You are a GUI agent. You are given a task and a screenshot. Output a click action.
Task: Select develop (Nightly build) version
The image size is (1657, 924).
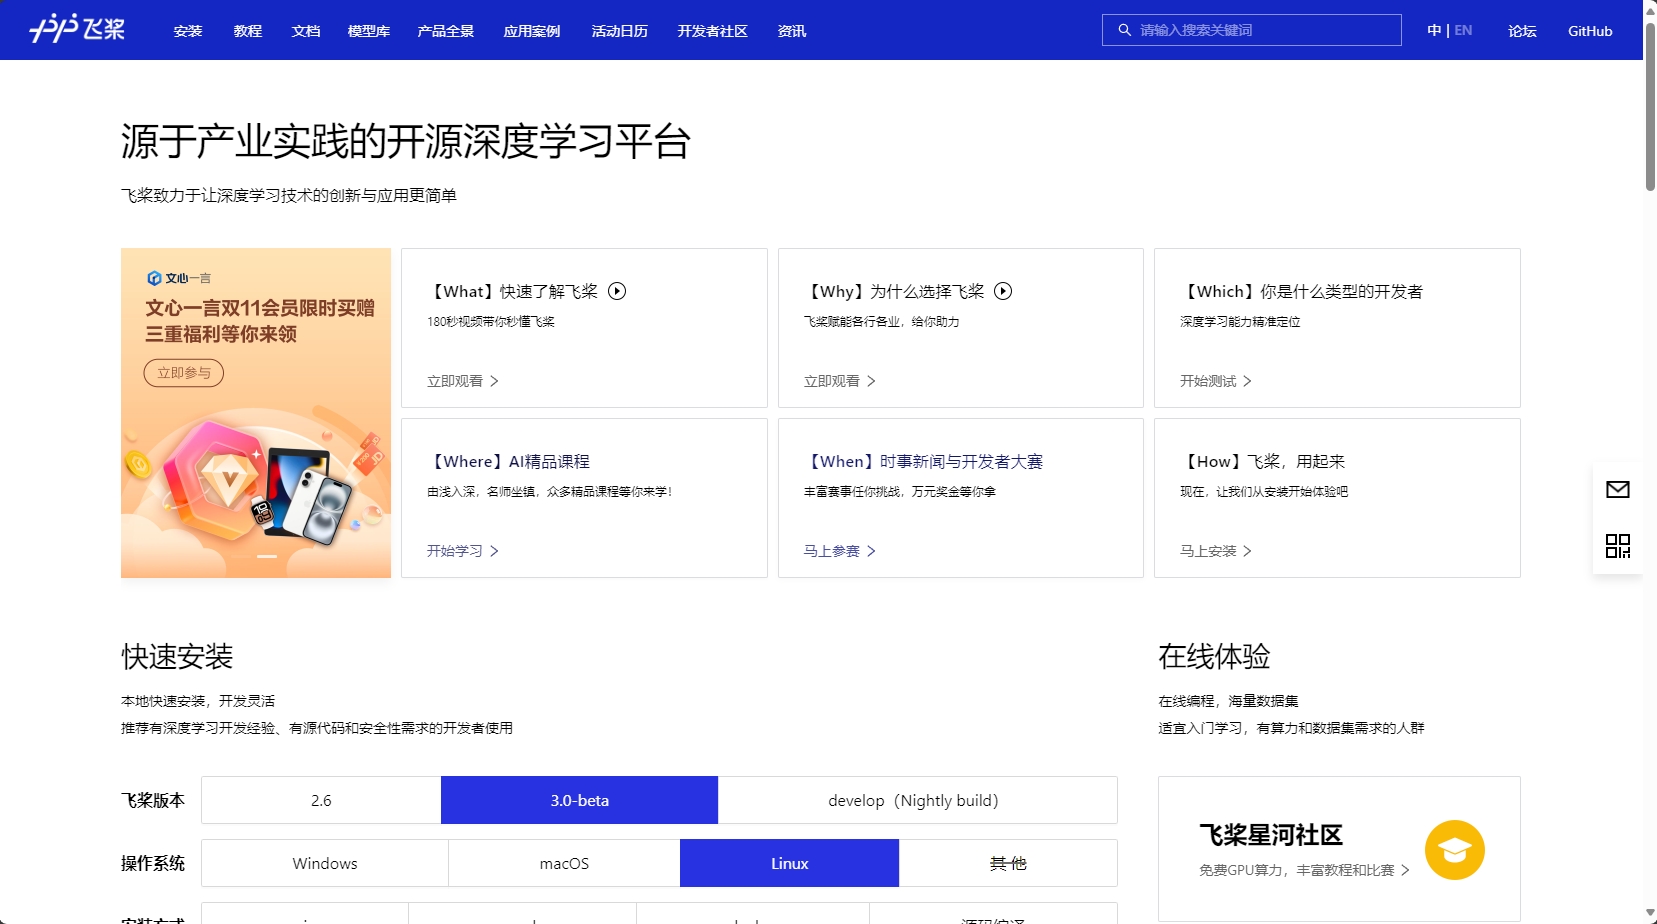(x=916, y=800)
